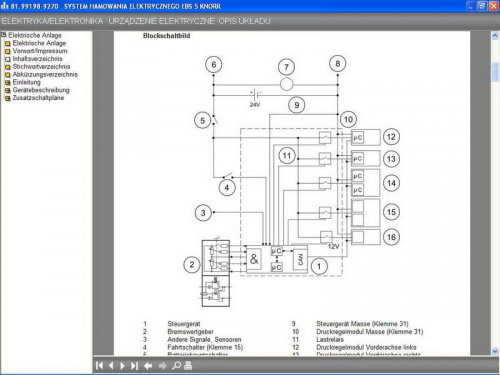This screenshot has width=500, height=375.
Task: Click the back navigation arrow icon
Action: (148, 366)
